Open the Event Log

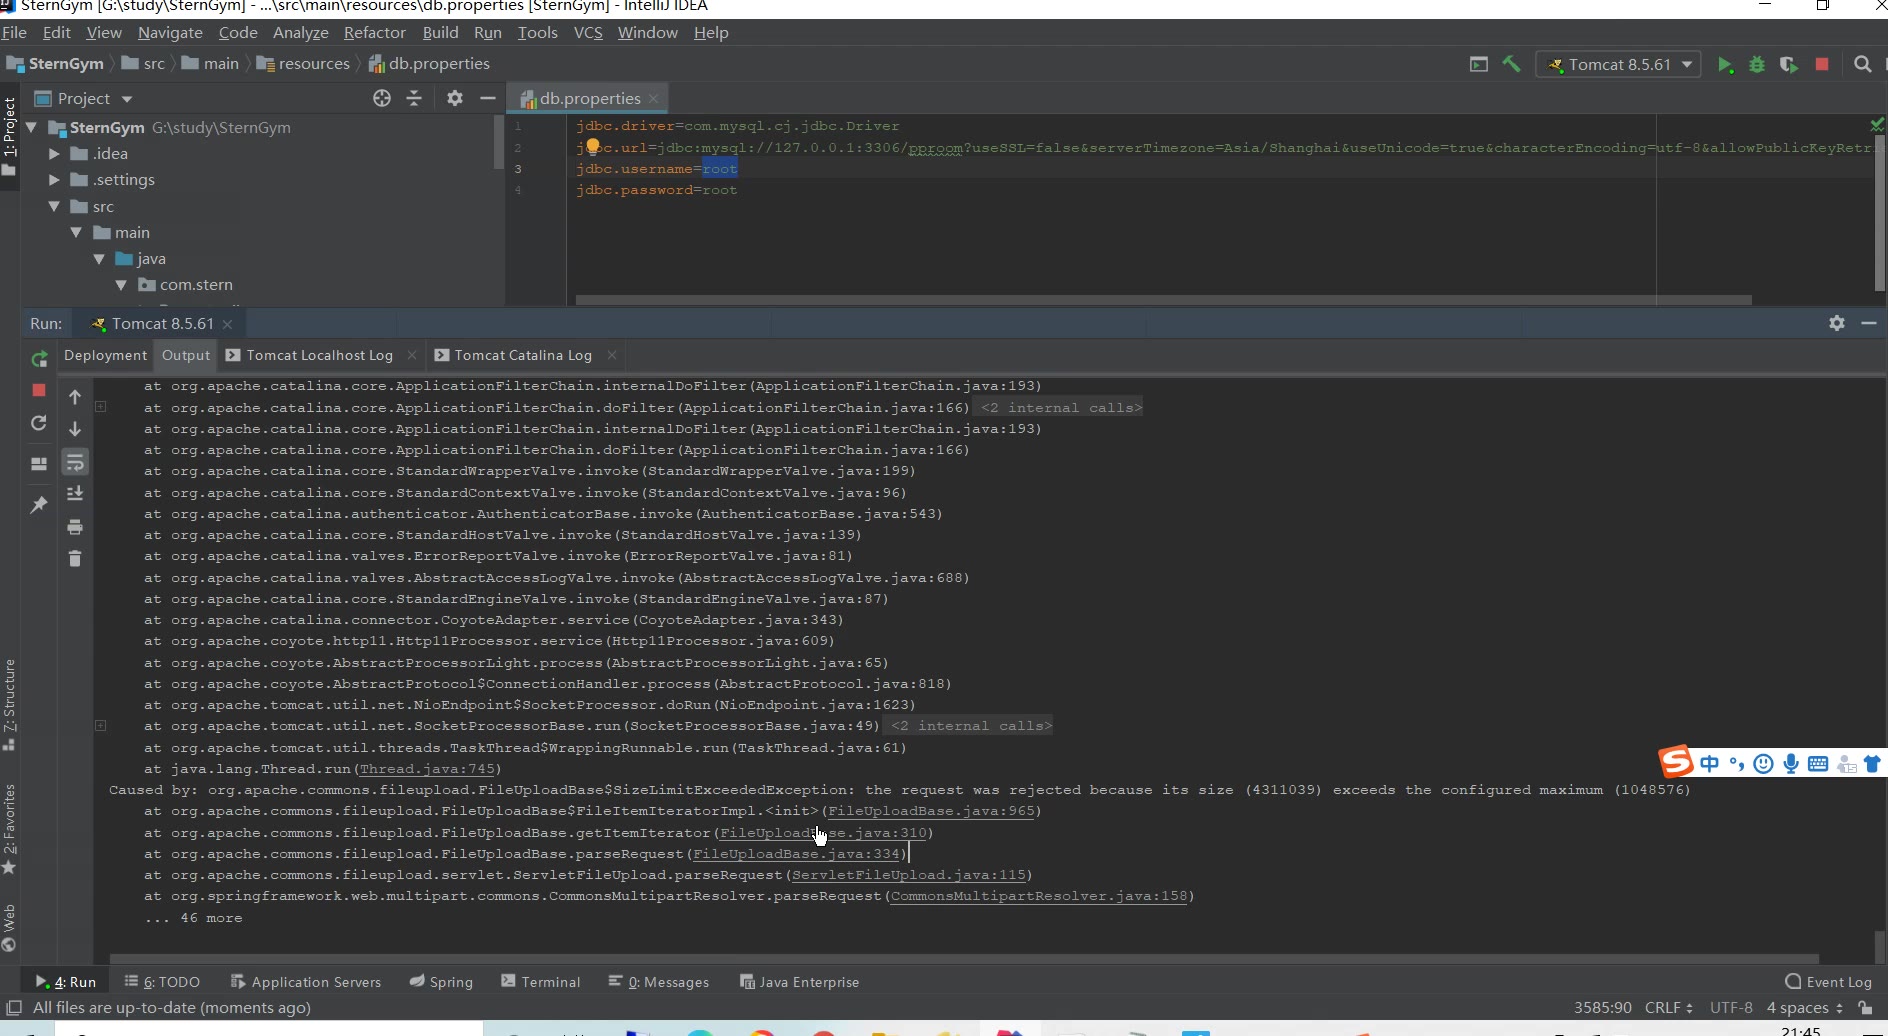(x=1828, y=982)
